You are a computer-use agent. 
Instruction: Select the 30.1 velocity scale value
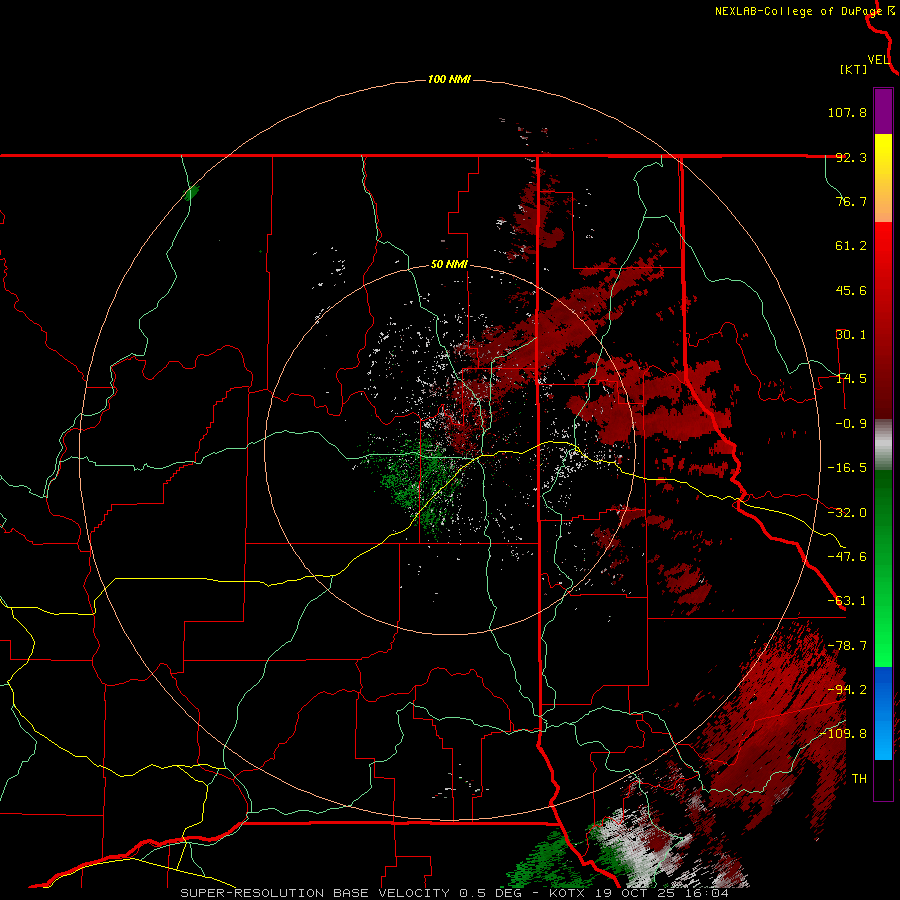(851, 335)
